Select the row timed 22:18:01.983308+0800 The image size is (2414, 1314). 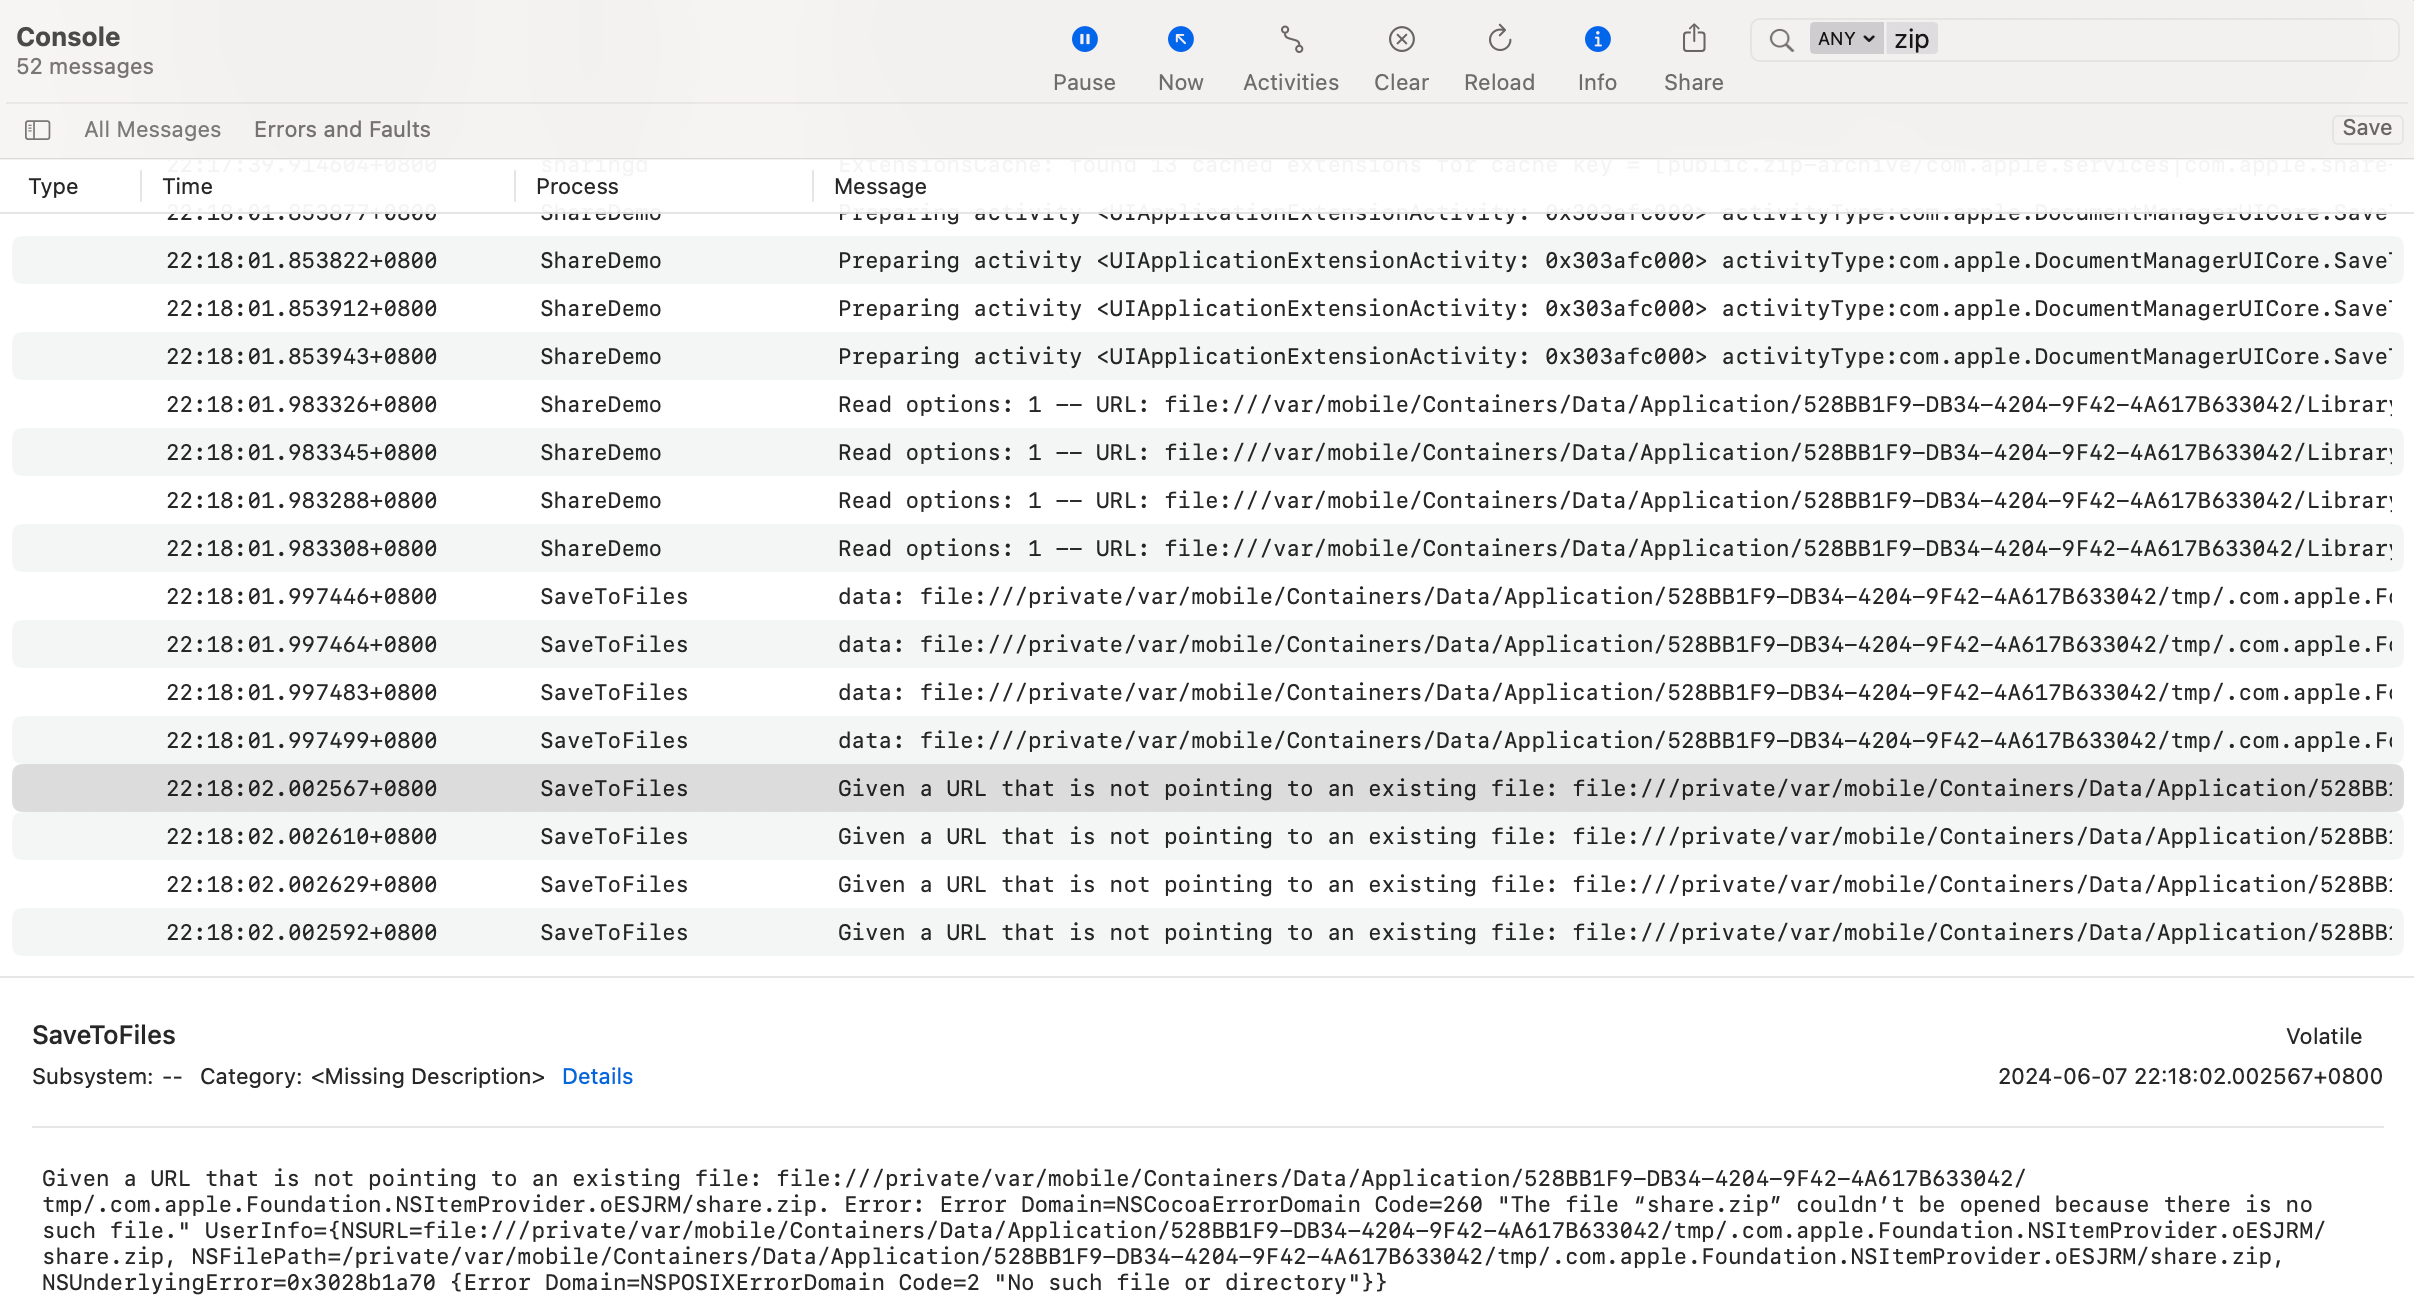tap(1207, 549)
